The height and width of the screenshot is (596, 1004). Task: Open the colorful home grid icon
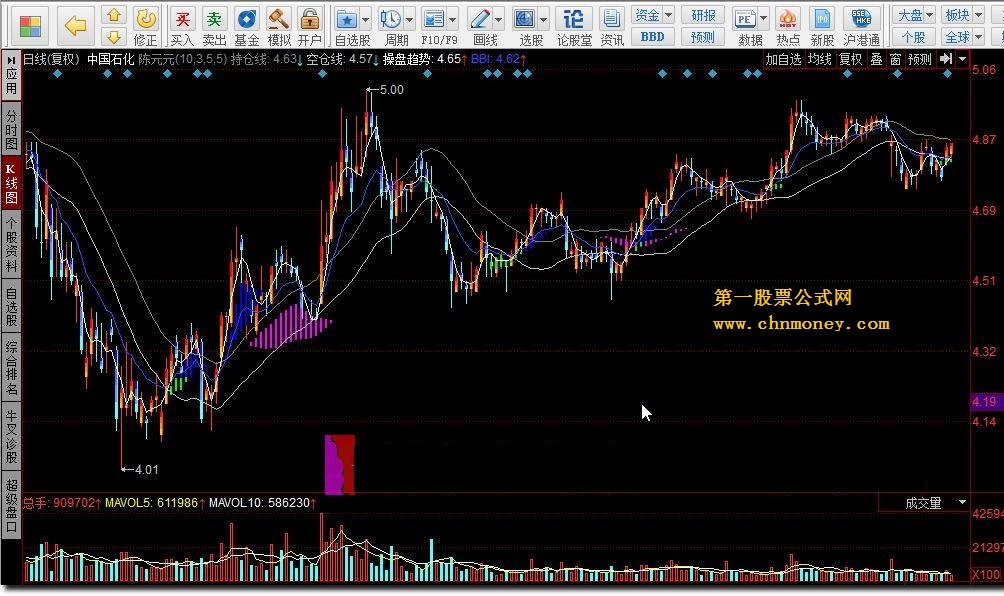pos(29,26)
